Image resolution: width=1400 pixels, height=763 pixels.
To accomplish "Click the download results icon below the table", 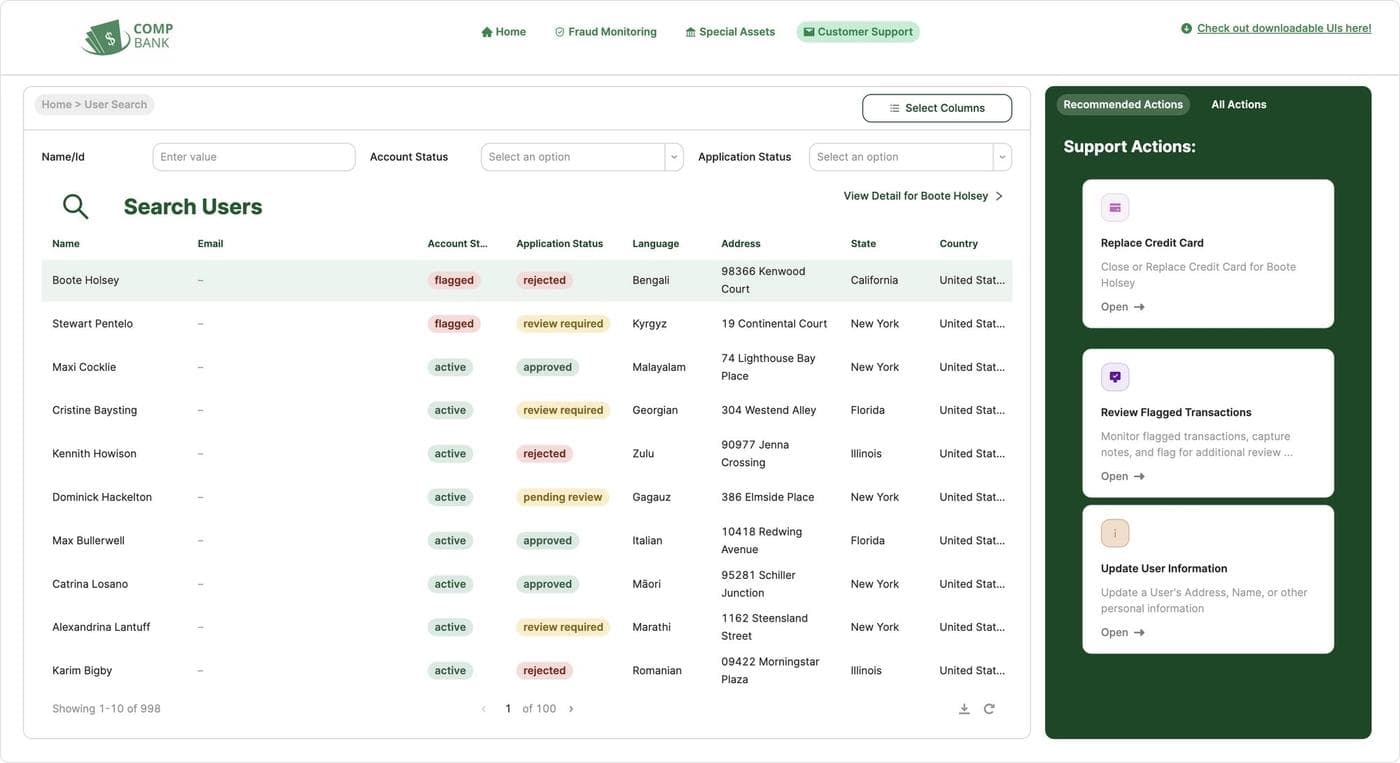I will (961, 707).
